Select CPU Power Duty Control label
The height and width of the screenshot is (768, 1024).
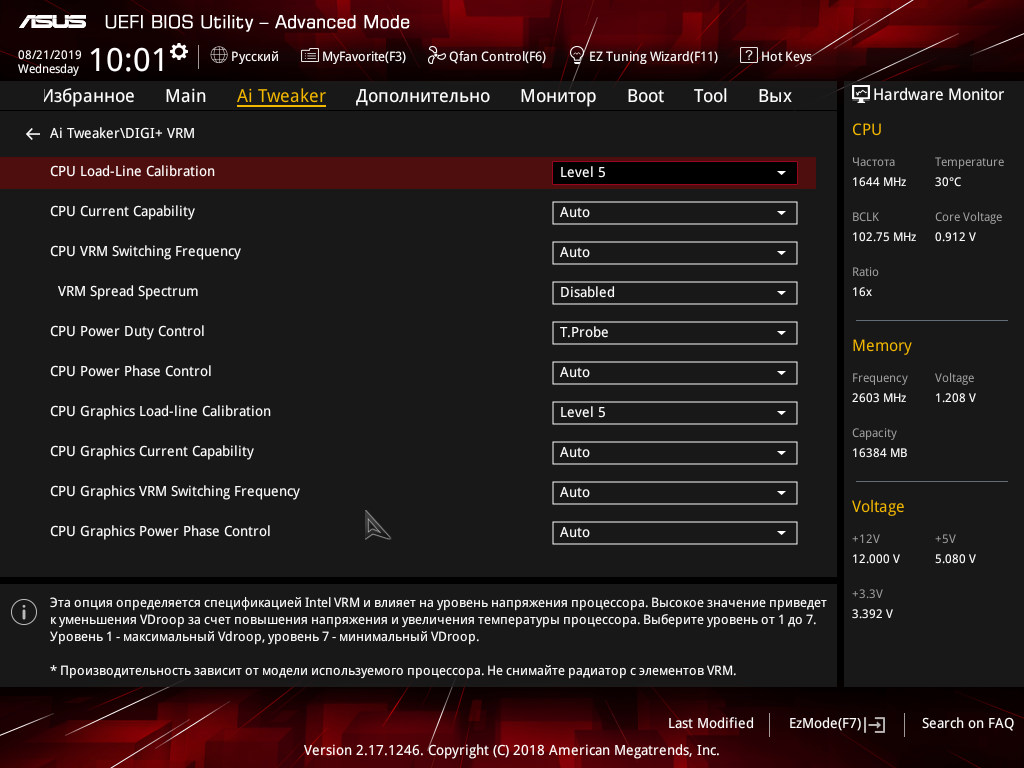click(127, 331)
